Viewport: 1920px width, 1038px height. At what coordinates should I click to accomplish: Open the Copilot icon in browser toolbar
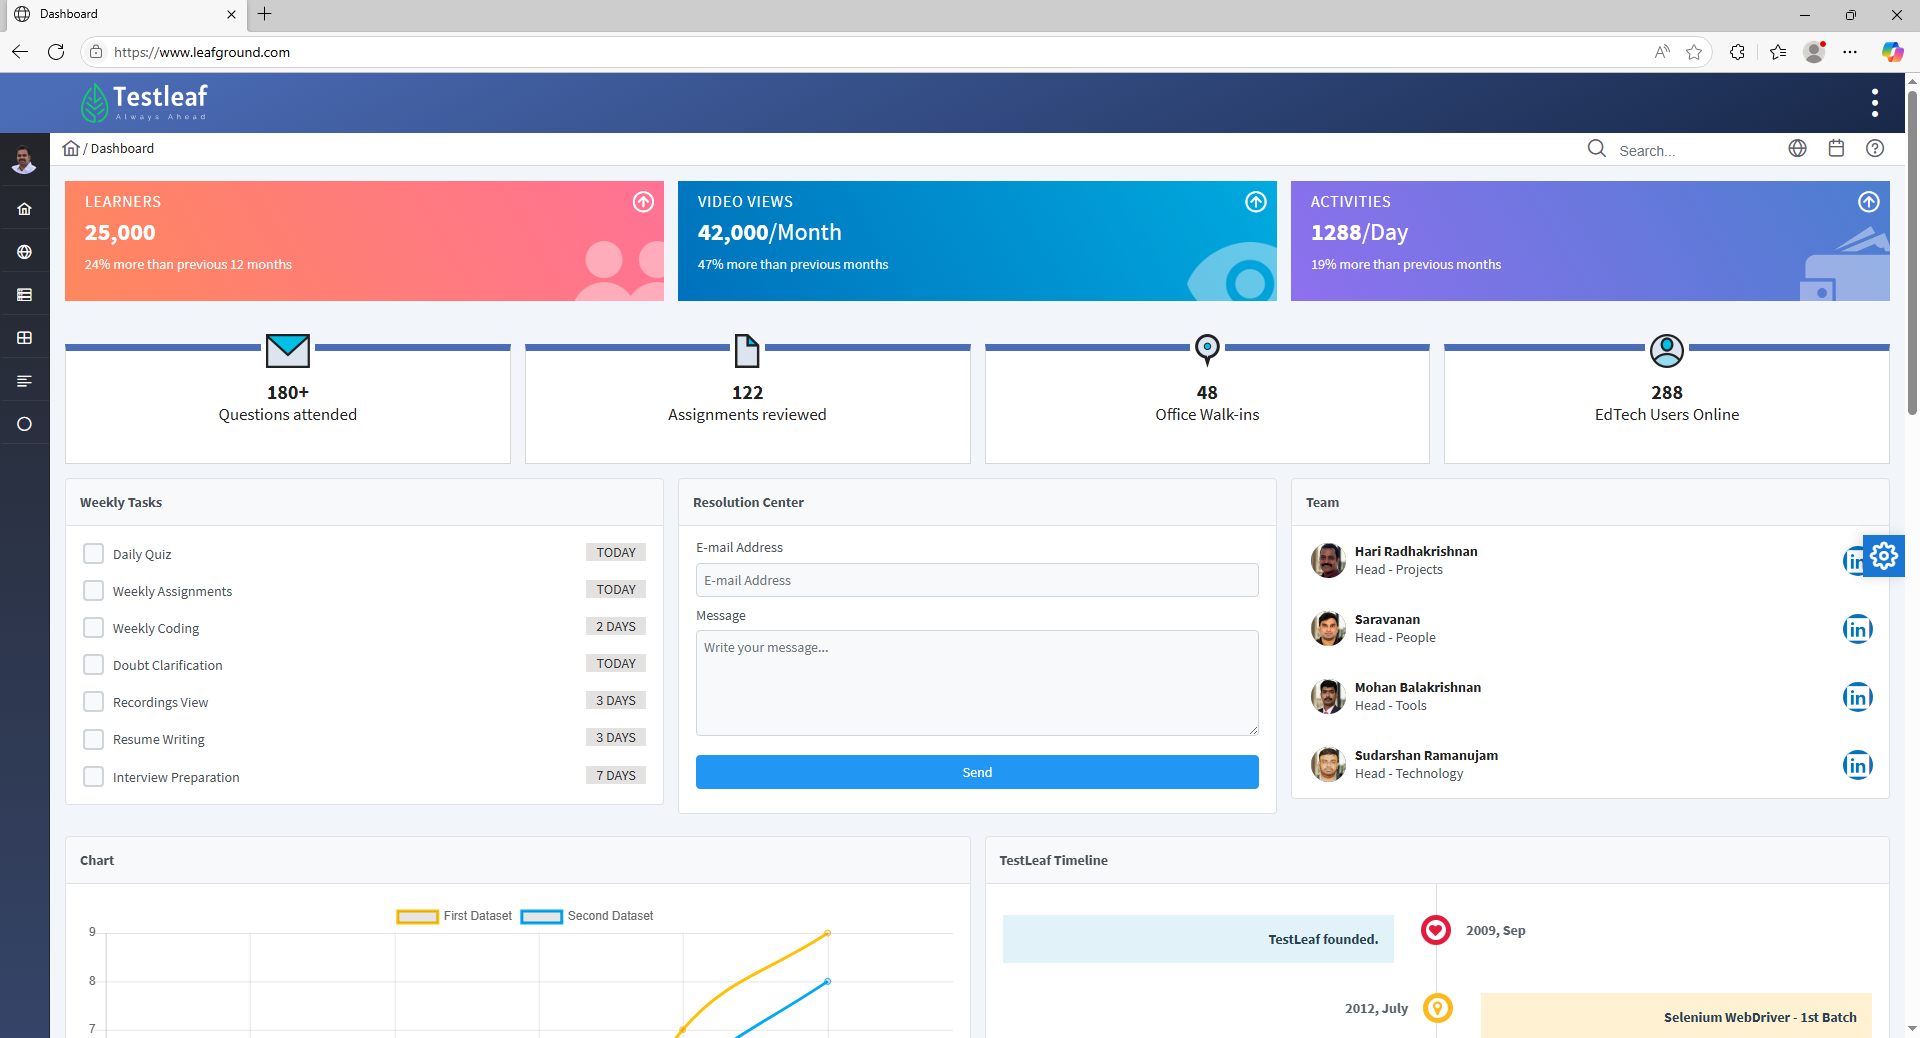pos(1892,52)
